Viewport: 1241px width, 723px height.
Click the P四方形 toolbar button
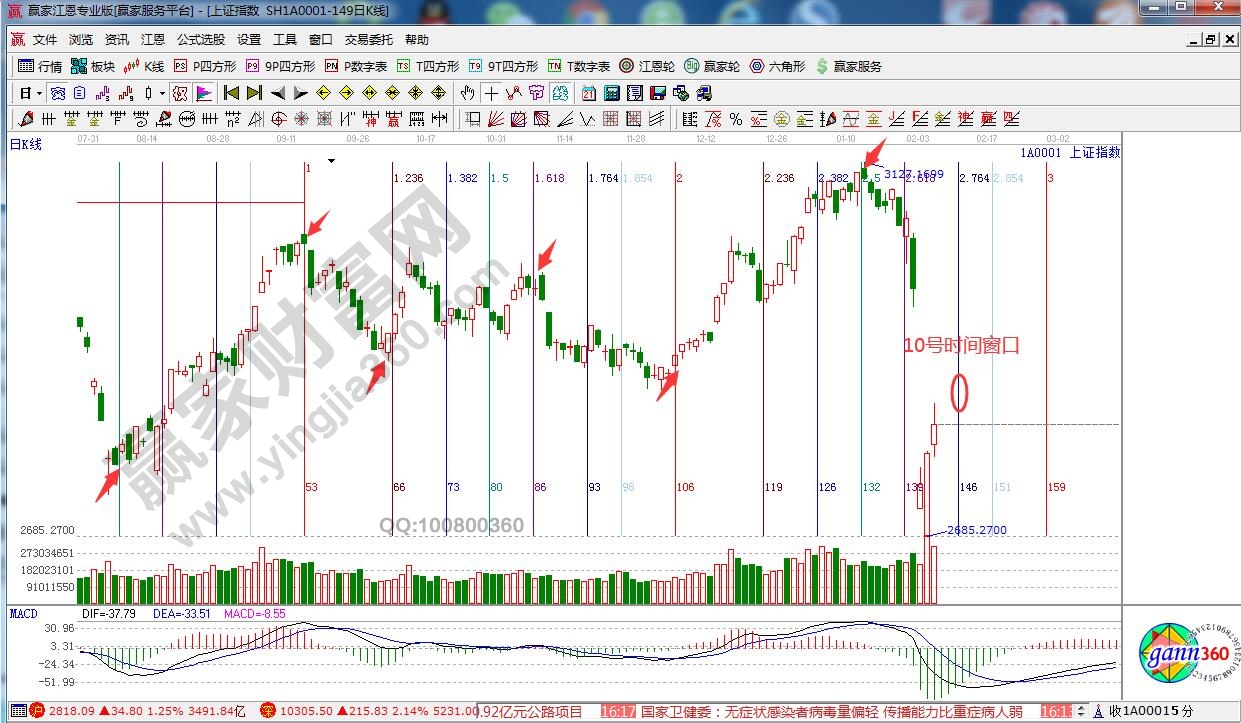[205, 67]
